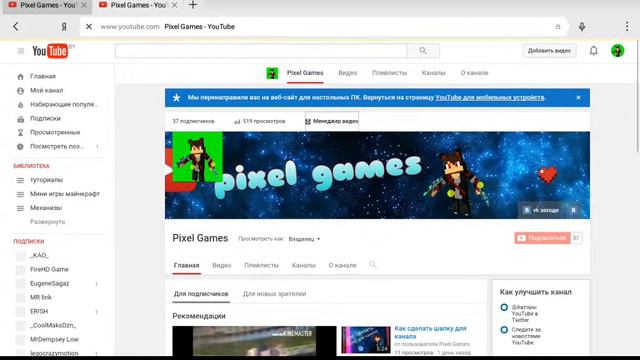
Task: Click the 519 просмотров statistic
Action: 260,121
